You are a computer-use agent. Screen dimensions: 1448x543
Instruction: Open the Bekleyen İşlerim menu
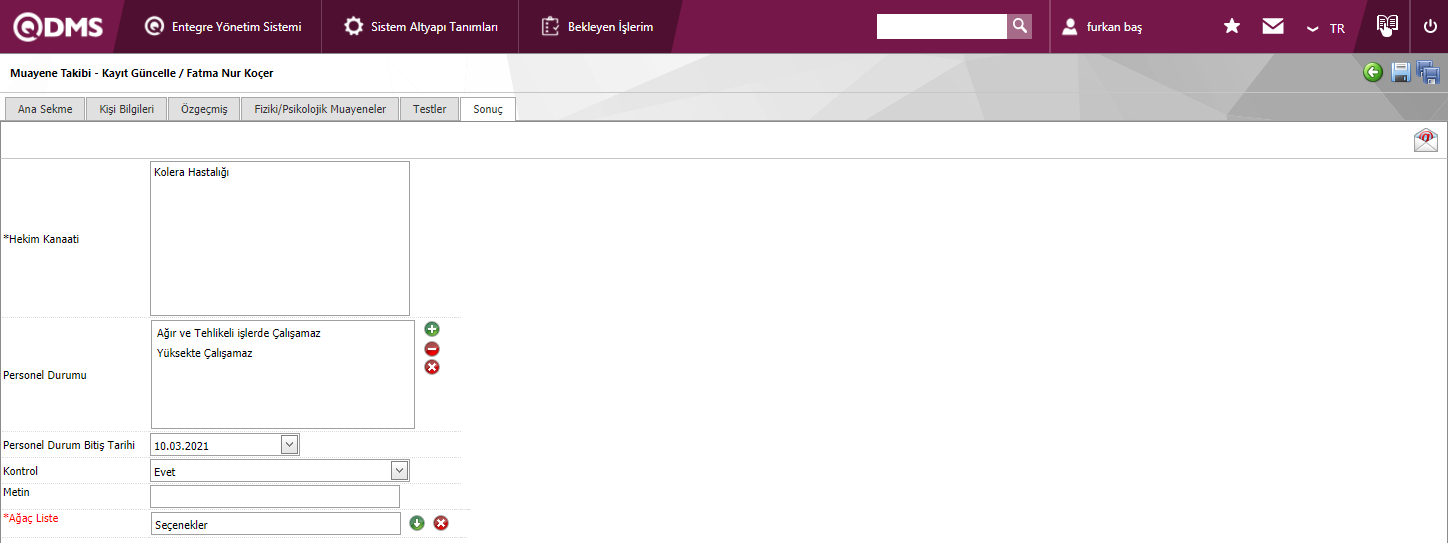tap(598, 27)
